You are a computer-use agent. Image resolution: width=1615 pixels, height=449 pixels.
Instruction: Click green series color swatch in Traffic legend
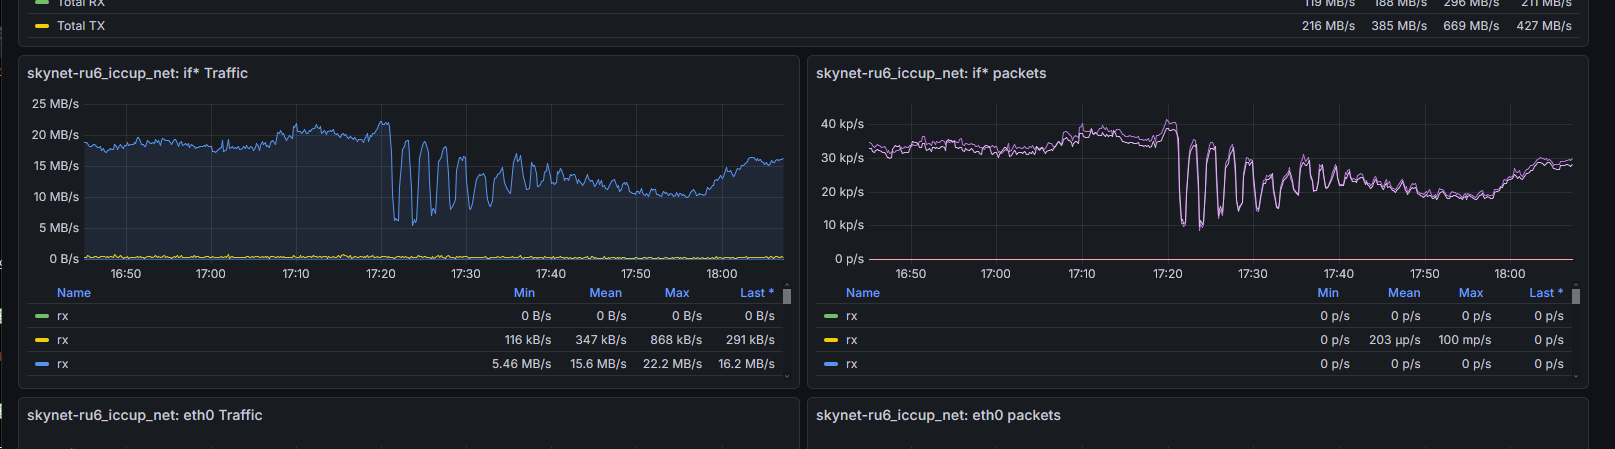42,316
